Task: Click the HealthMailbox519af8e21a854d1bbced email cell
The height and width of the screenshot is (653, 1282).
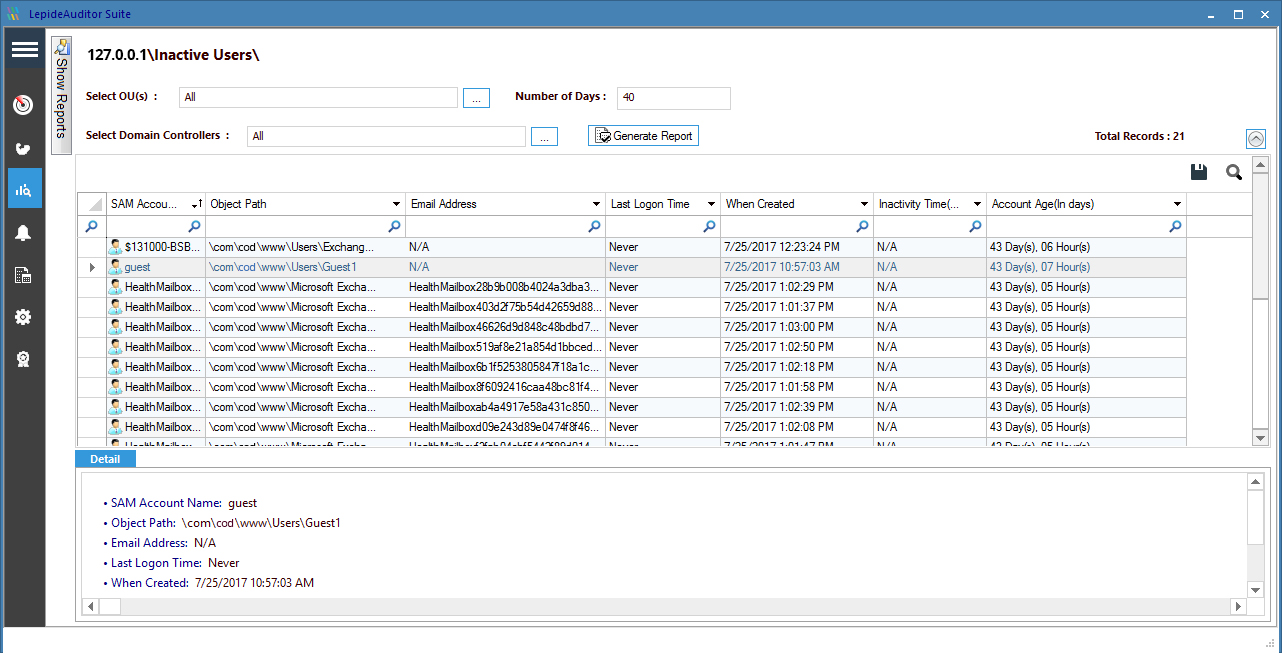Action: pyautogui.click(x=506, y=347)
